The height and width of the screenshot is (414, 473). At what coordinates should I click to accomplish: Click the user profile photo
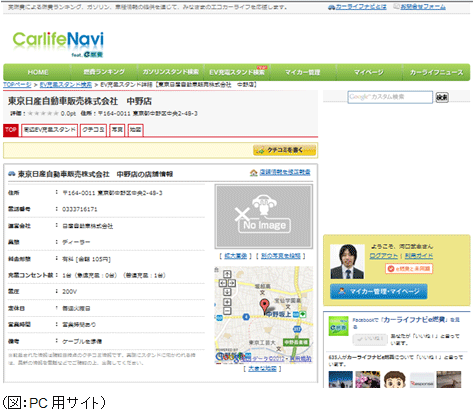[347, 261]
